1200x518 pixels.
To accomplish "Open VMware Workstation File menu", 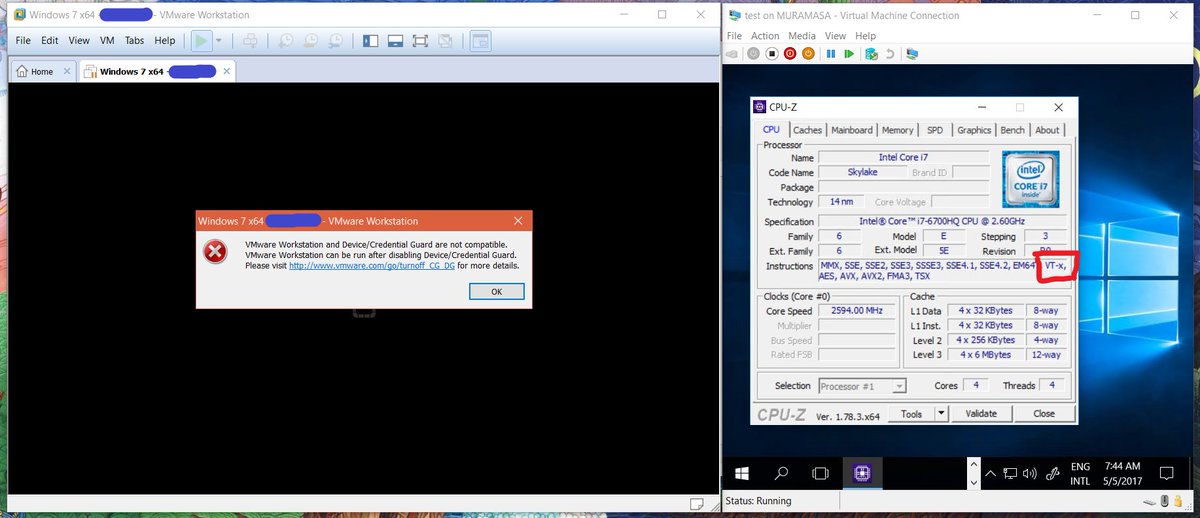I will point(23,41).
